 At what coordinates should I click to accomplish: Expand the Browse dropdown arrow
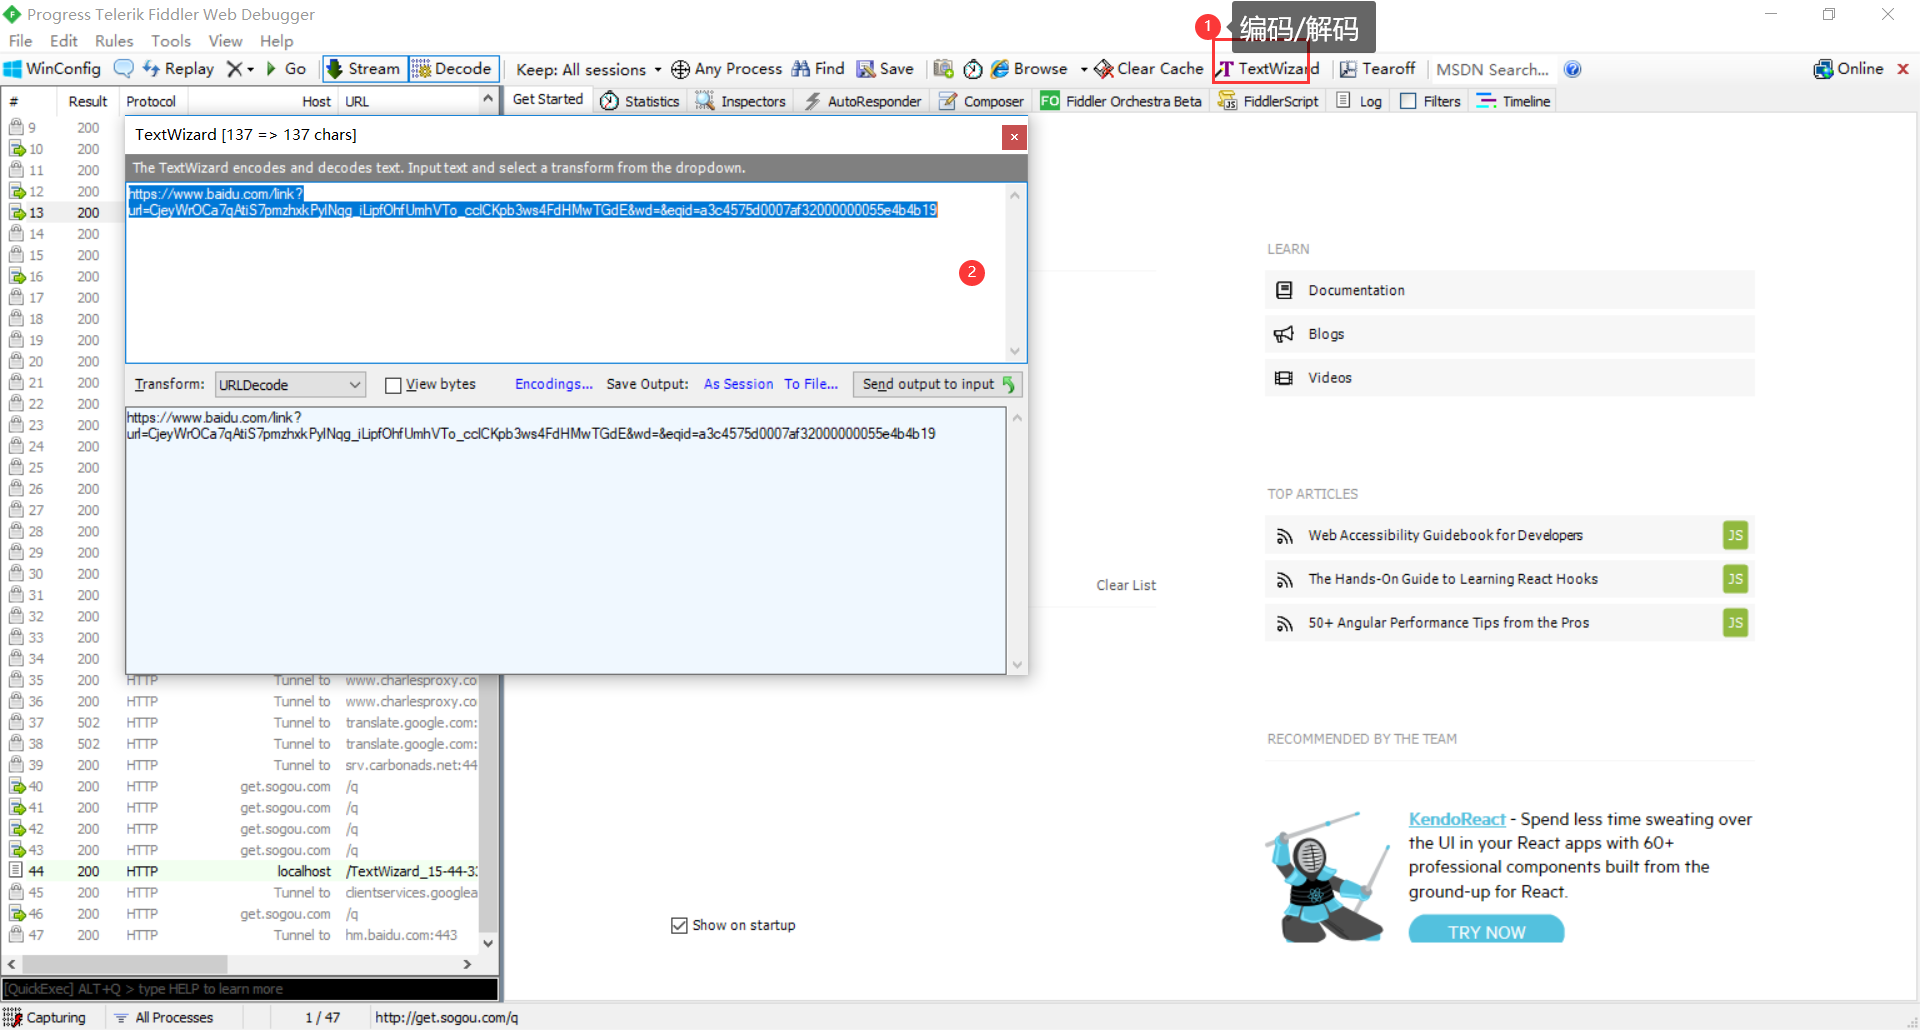pos(1084,70)
